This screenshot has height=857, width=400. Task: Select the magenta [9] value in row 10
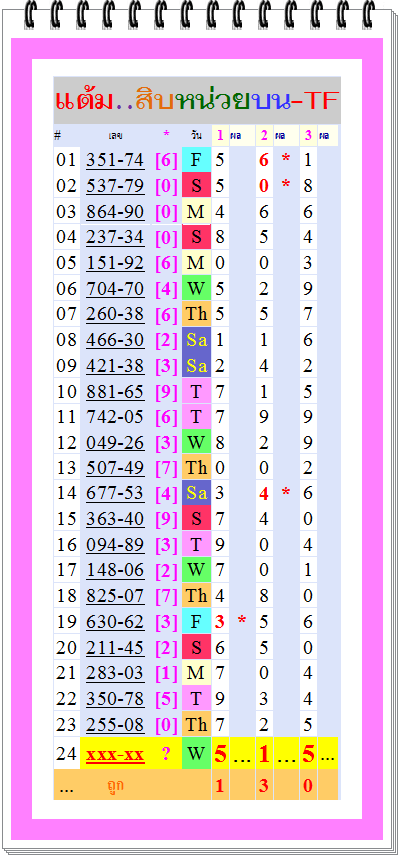pos(166,392)
